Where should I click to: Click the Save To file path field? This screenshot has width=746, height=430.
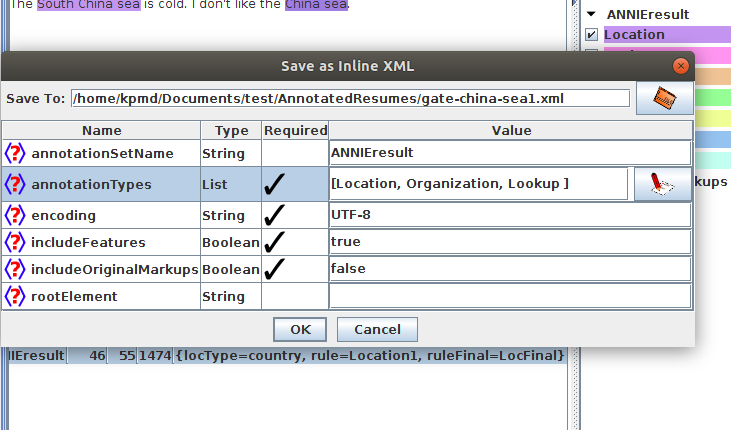click(350, 98)
